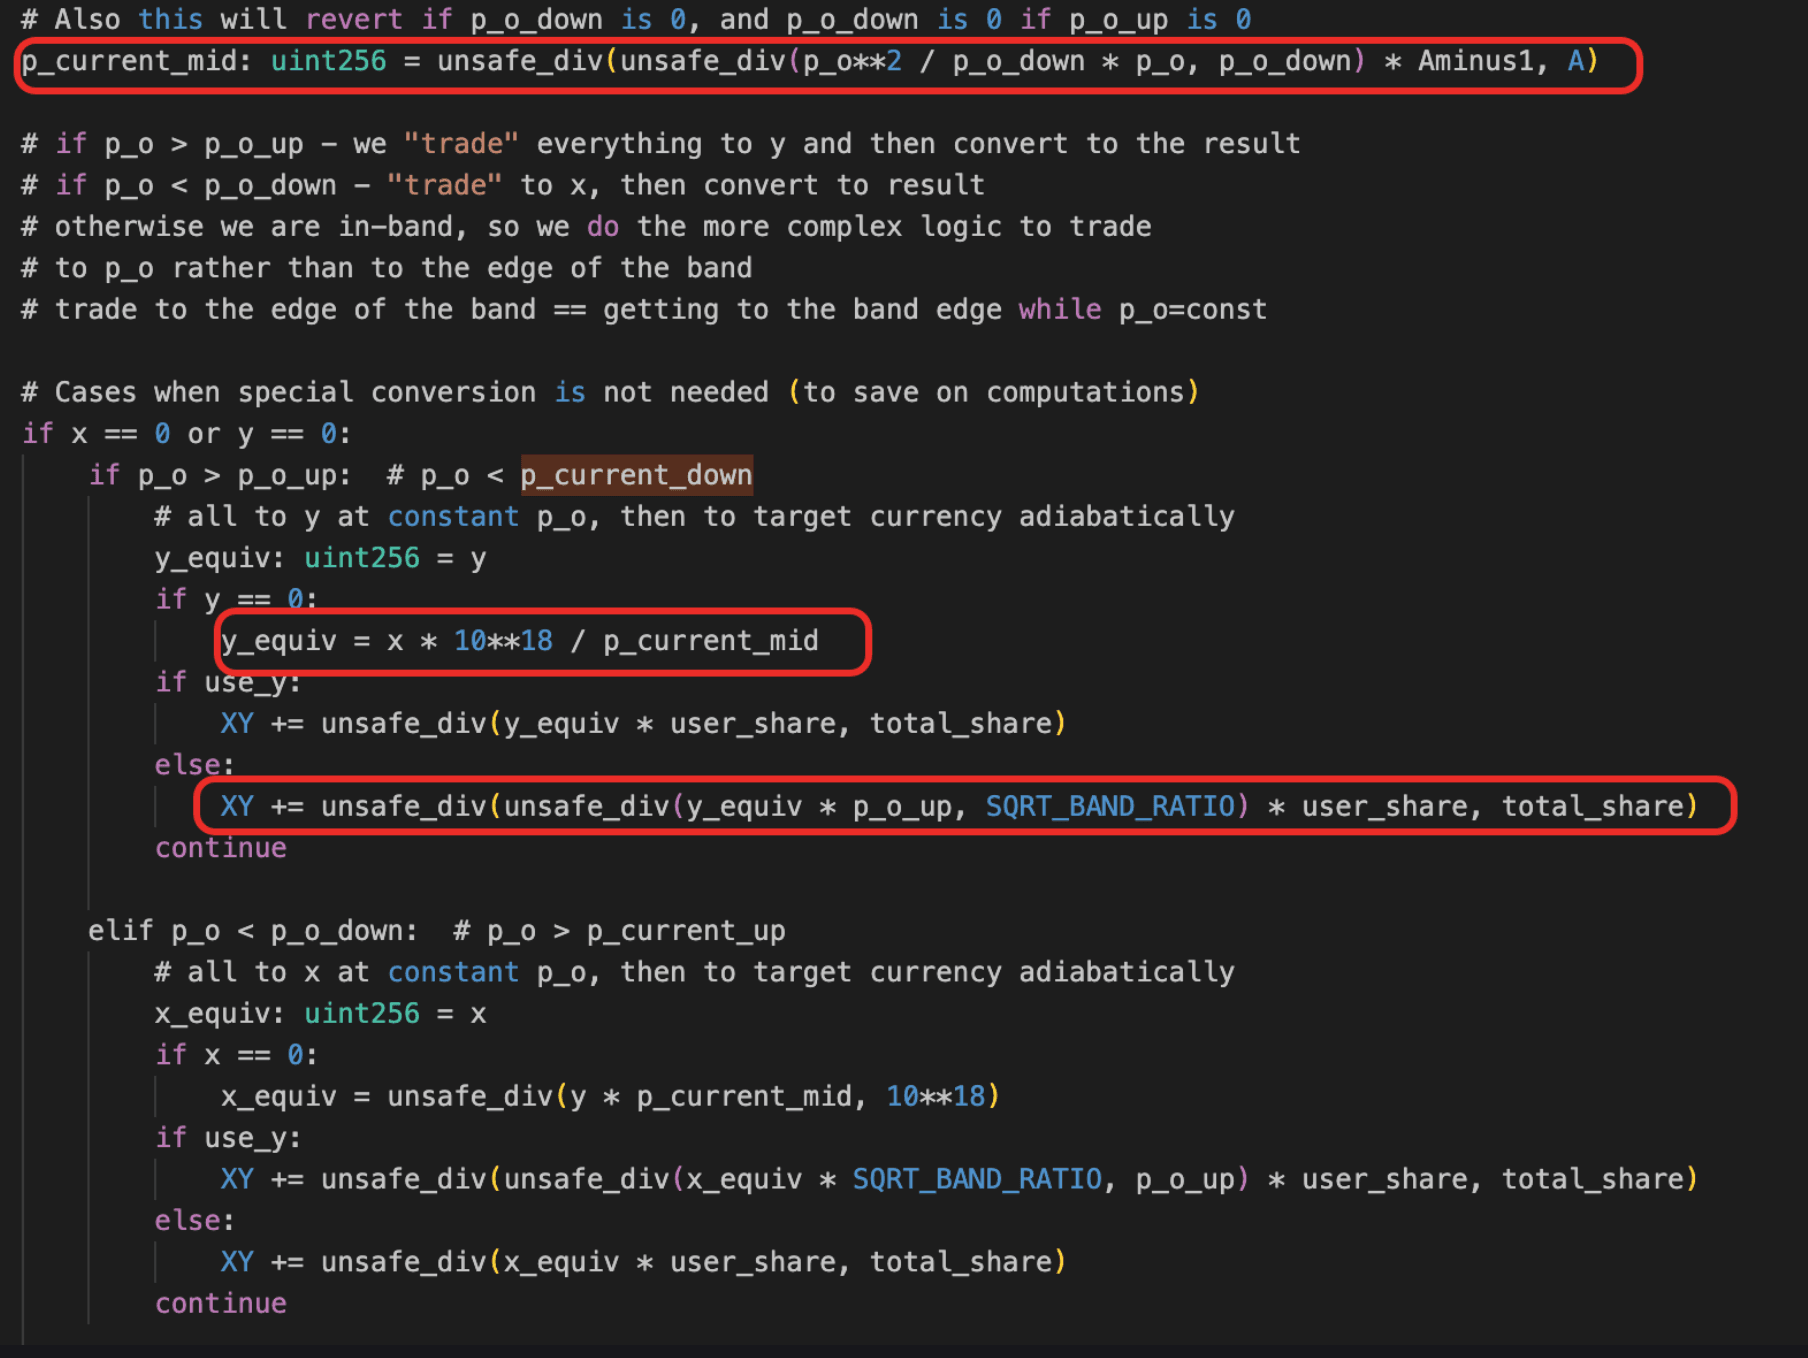Click the 'otherwise we are in-band' comment line

coord(586,227)
